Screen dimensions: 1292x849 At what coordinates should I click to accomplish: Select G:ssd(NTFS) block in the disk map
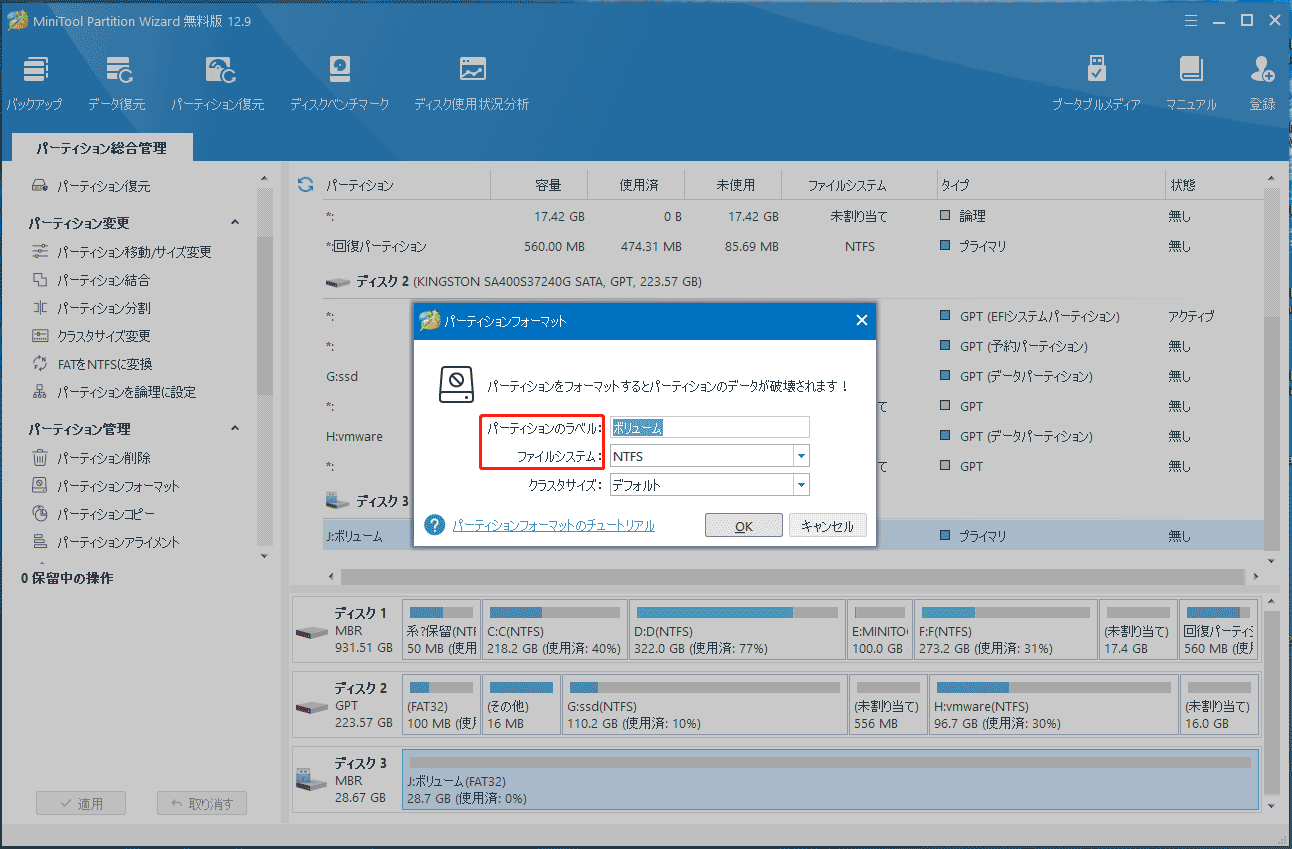pyautogui.click(x=704, y=707)
